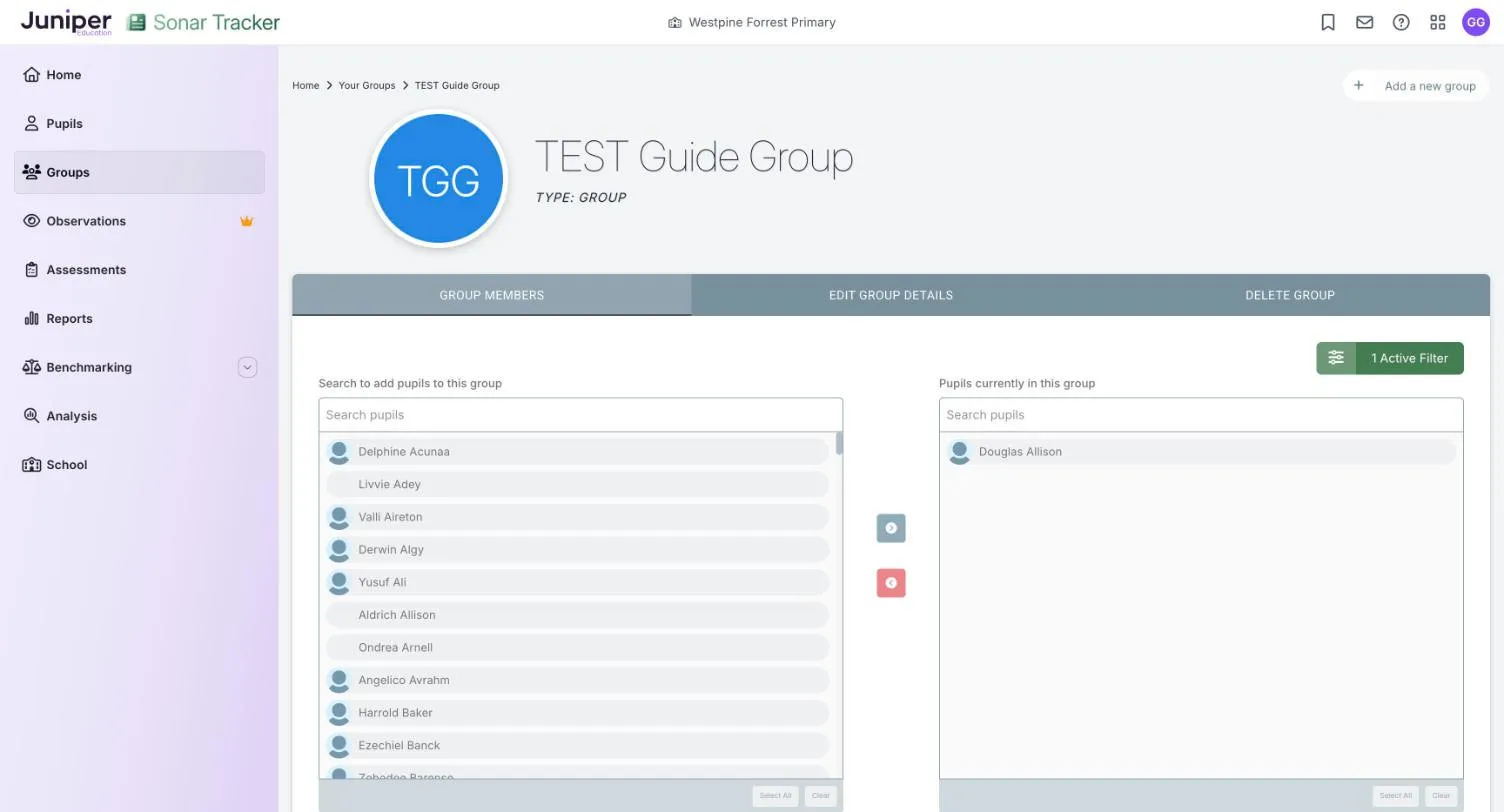Open the mail envelope icon

1364,22
